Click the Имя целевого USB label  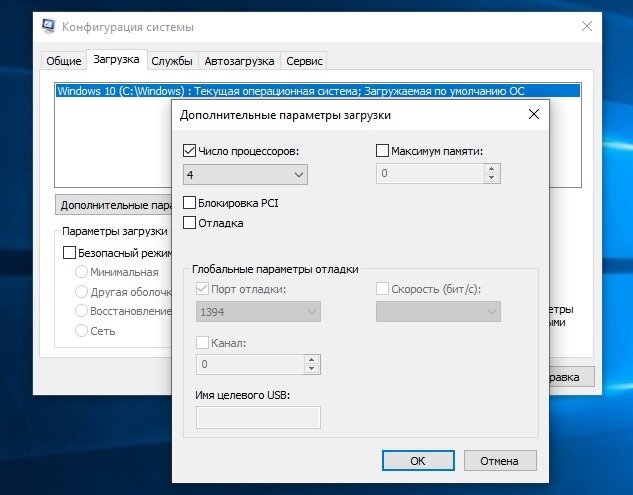pyautogui.click(x=243, y=395)
